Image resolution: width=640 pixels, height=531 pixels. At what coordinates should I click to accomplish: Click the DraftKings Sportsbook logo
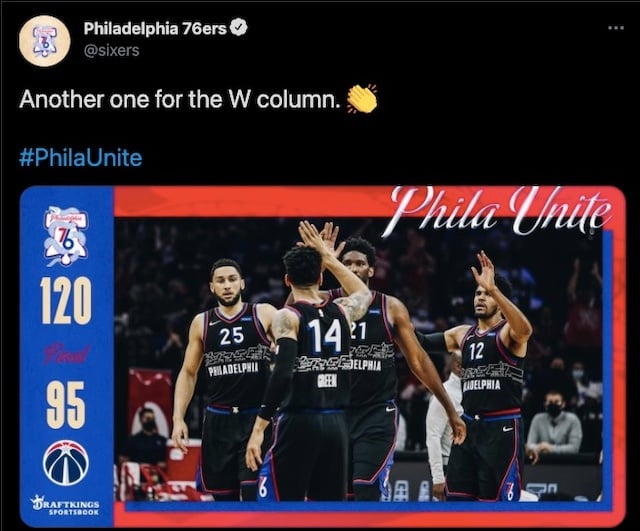[66, 507]
